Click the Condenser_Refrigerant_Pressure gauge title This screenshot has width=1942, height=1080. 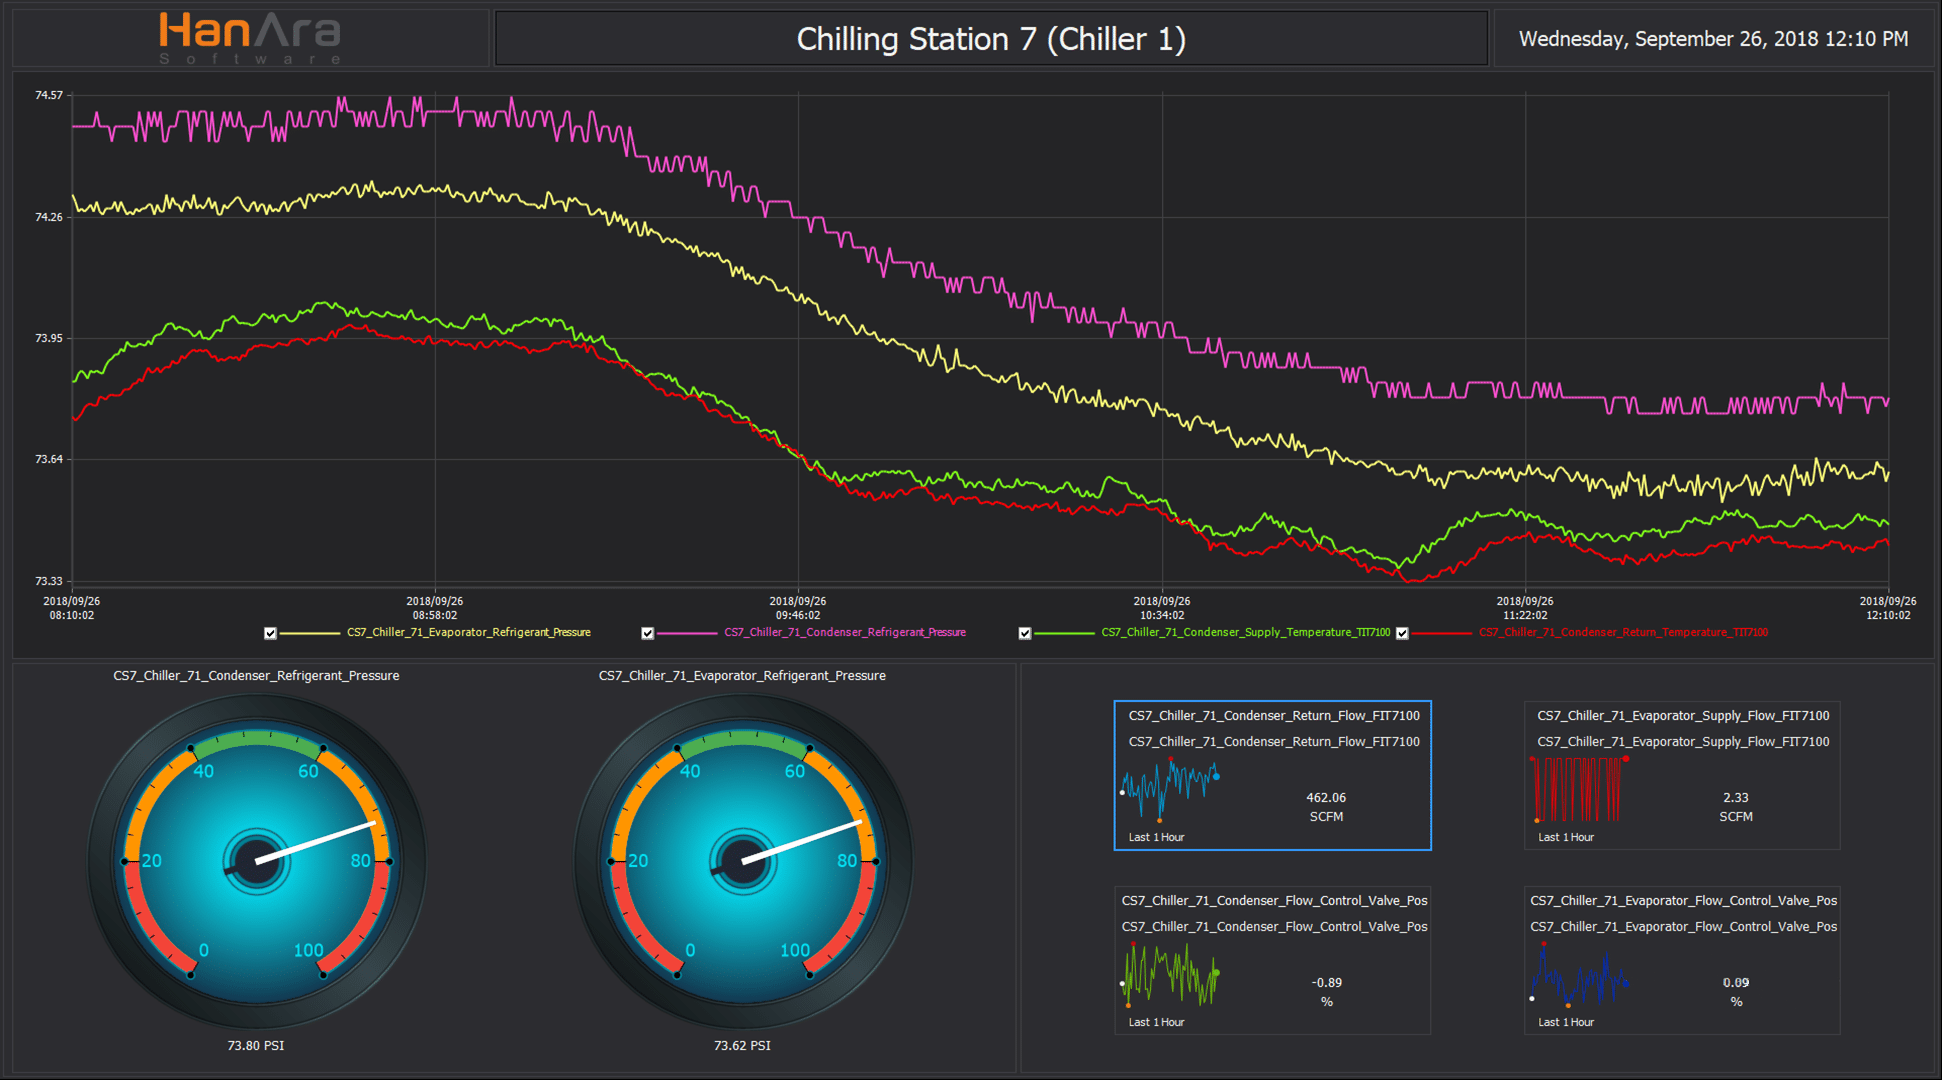pyautogui.click(x=256, y=676)
